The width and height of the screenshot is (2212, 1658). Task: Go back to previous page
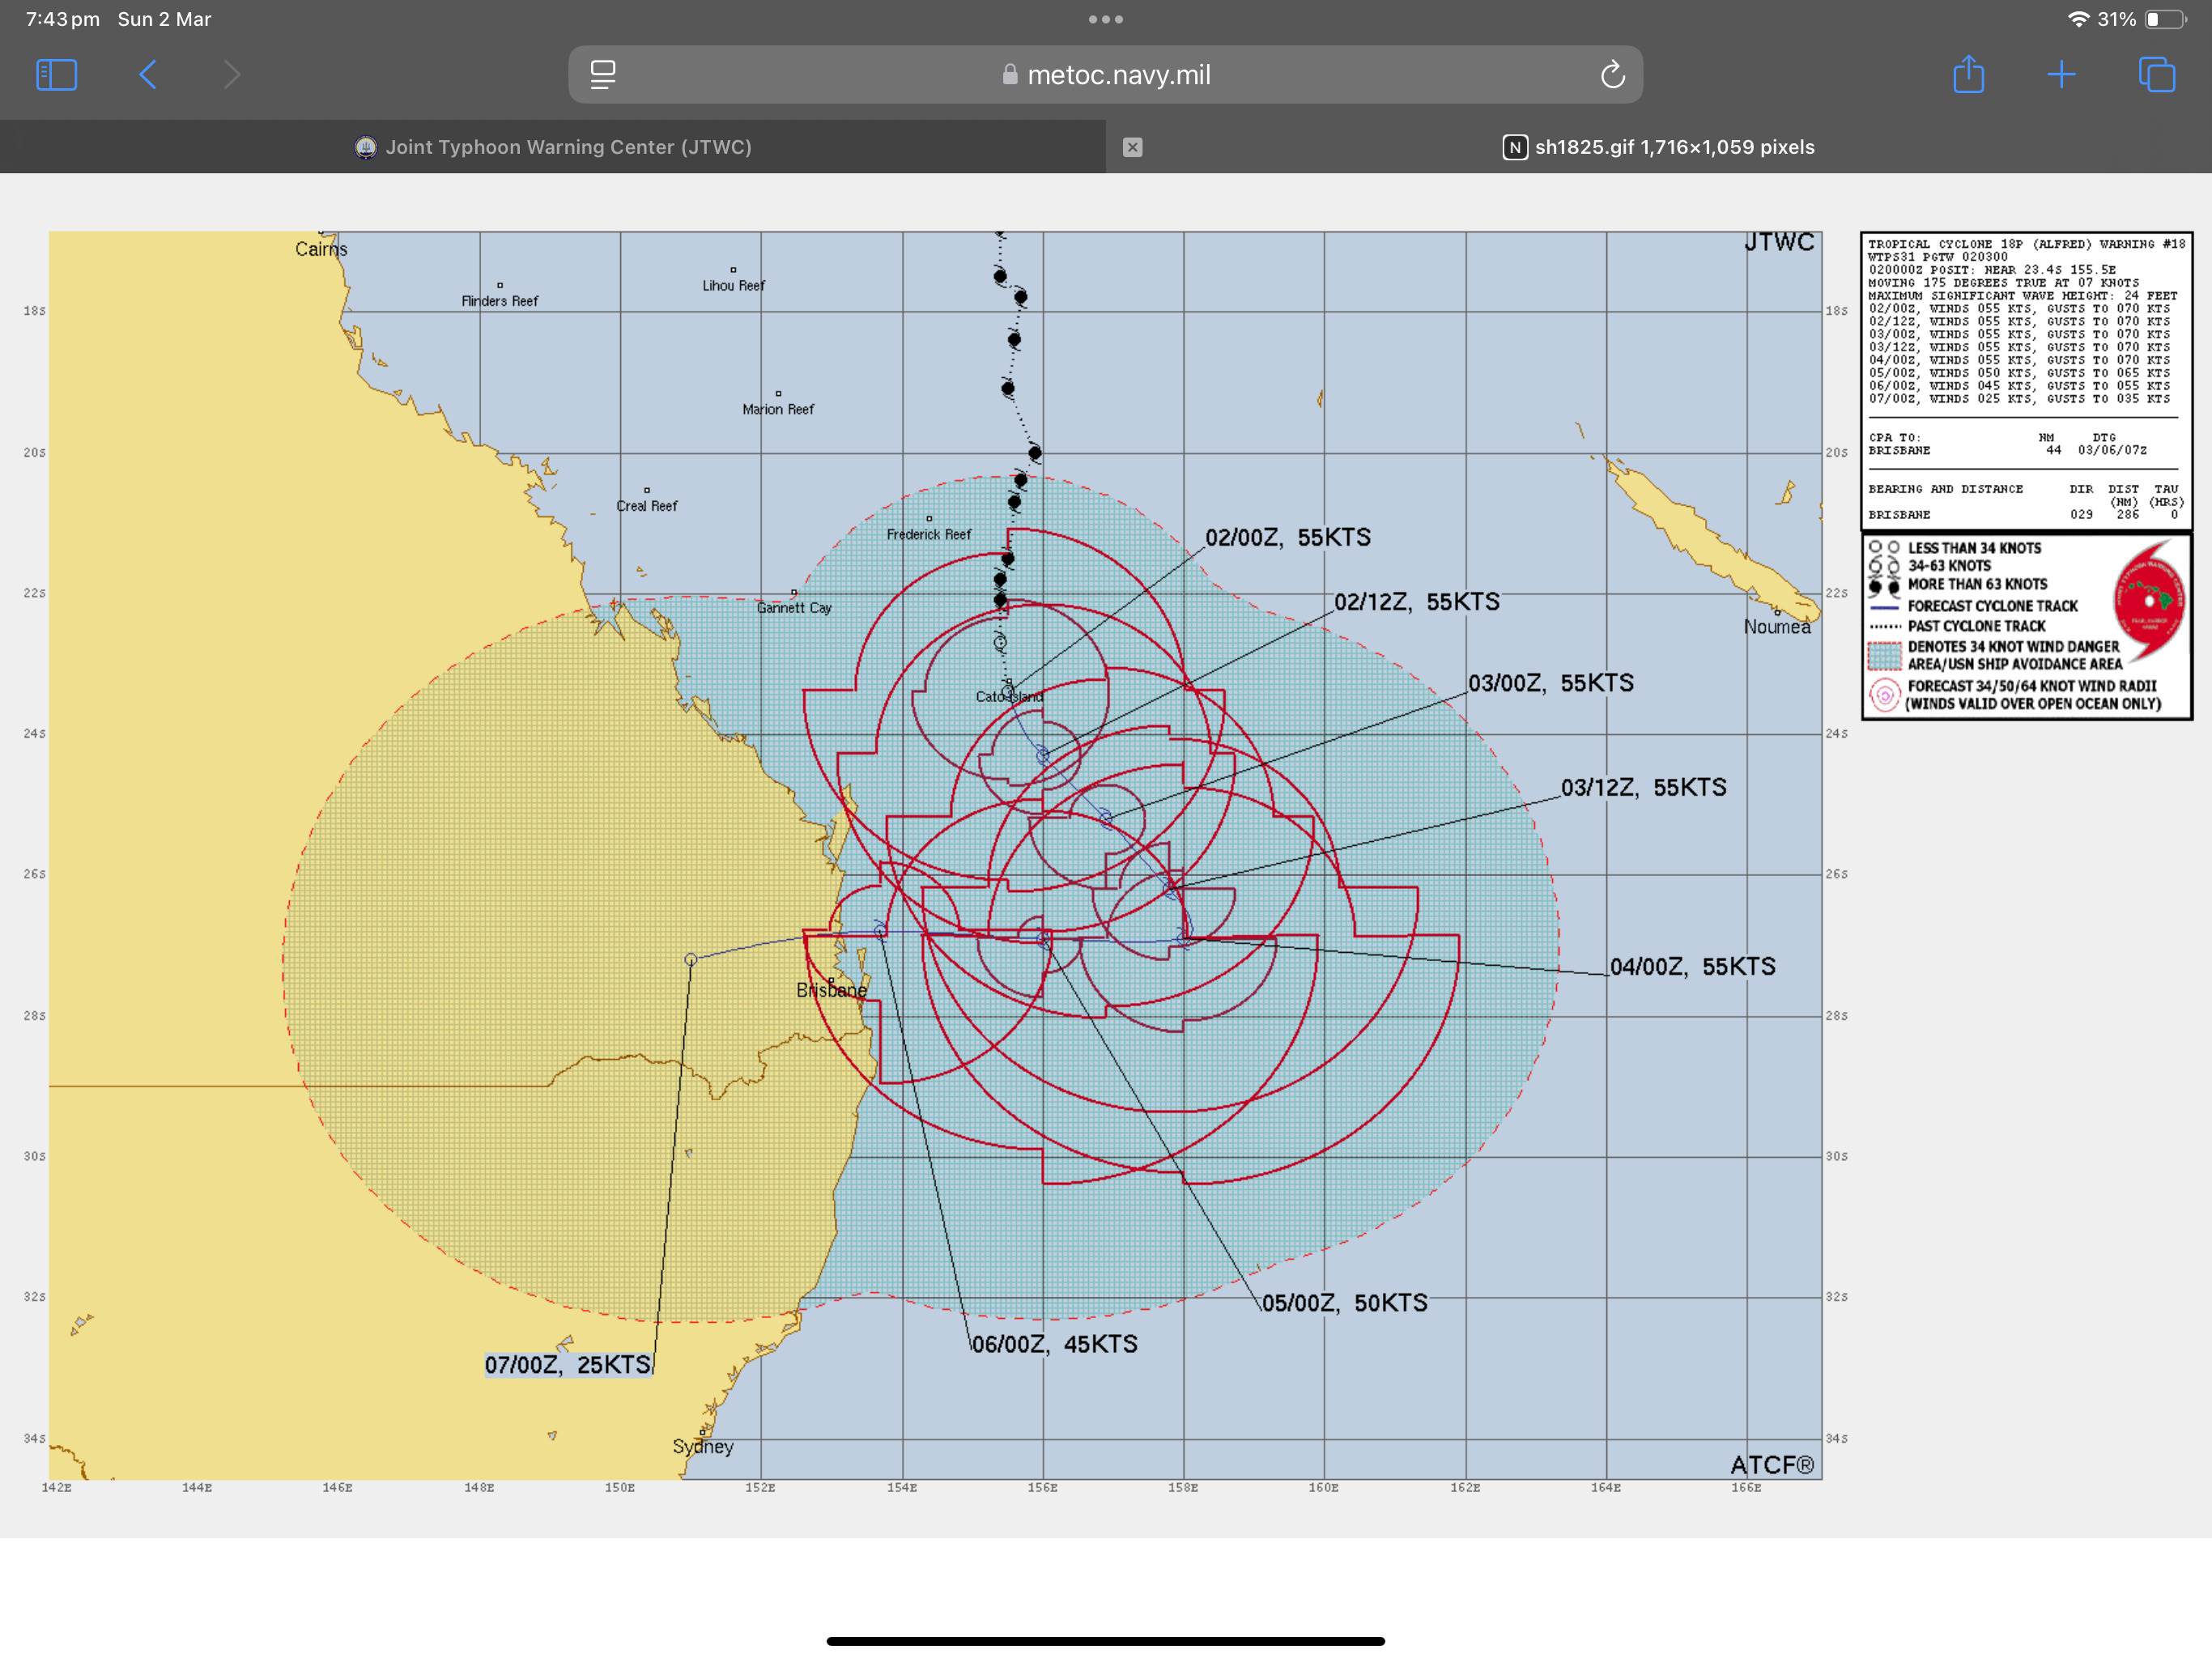coord(148,75)
